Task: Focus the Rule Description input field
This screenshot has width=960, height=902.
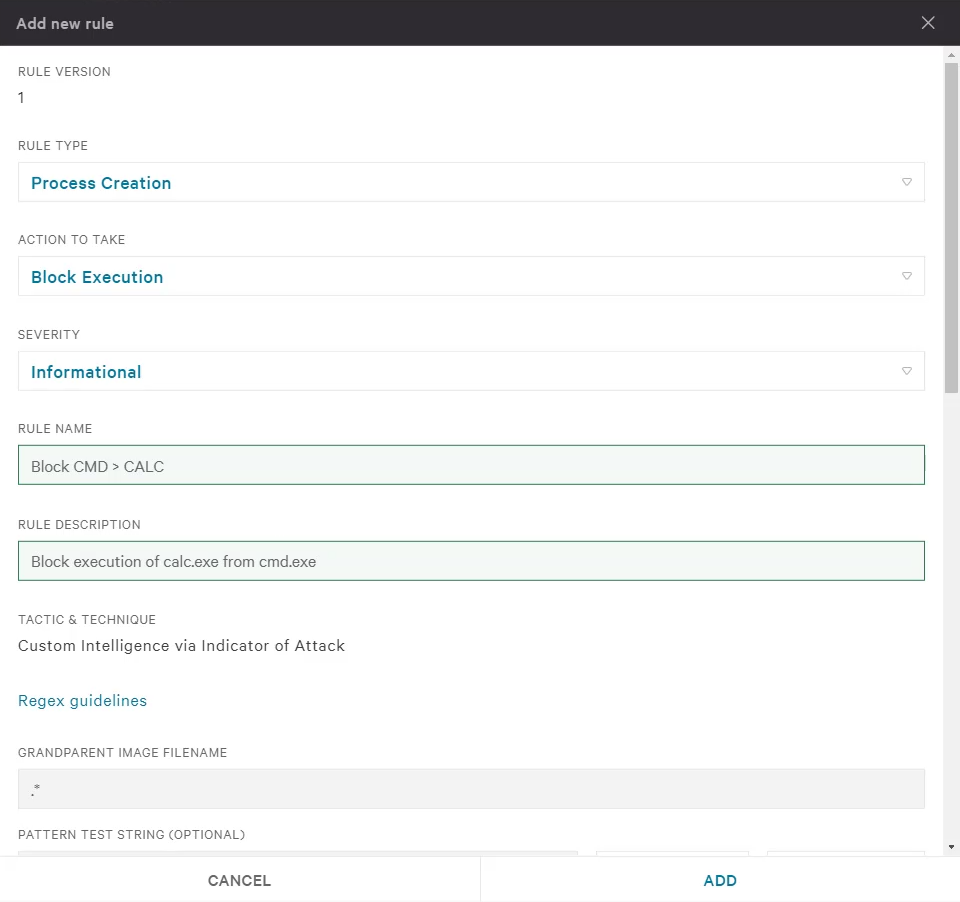Action: tap(471, 561)
